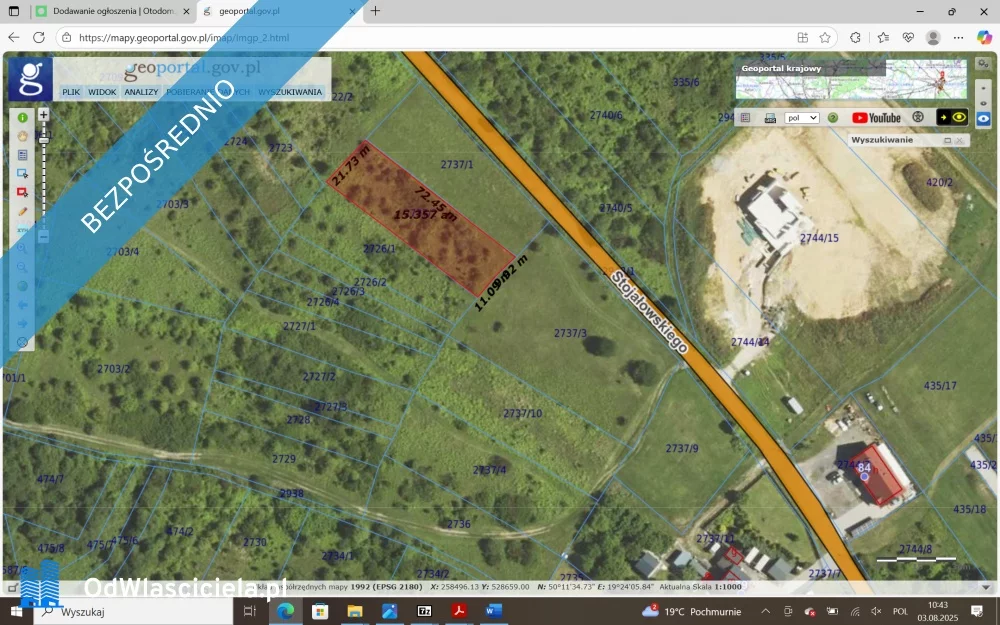Close the Wyszukiwanie panel
The image size is (1000, 625).
point(959,140)
